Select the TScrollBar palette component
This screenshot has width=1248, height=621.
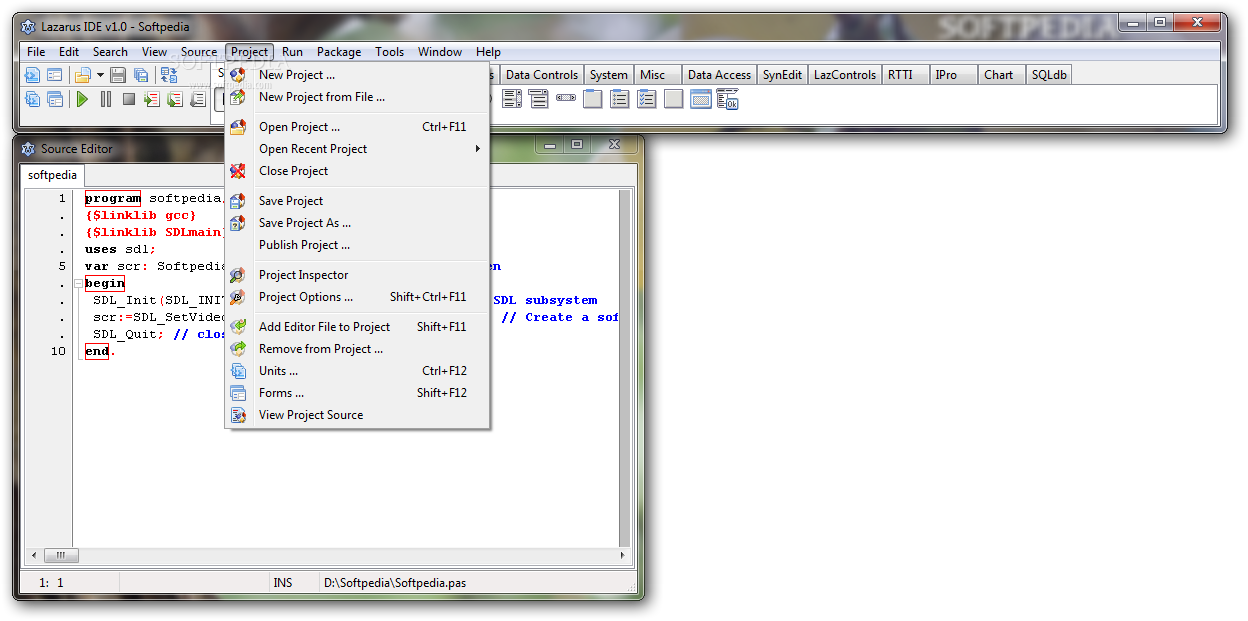click(x=566, y=99)
